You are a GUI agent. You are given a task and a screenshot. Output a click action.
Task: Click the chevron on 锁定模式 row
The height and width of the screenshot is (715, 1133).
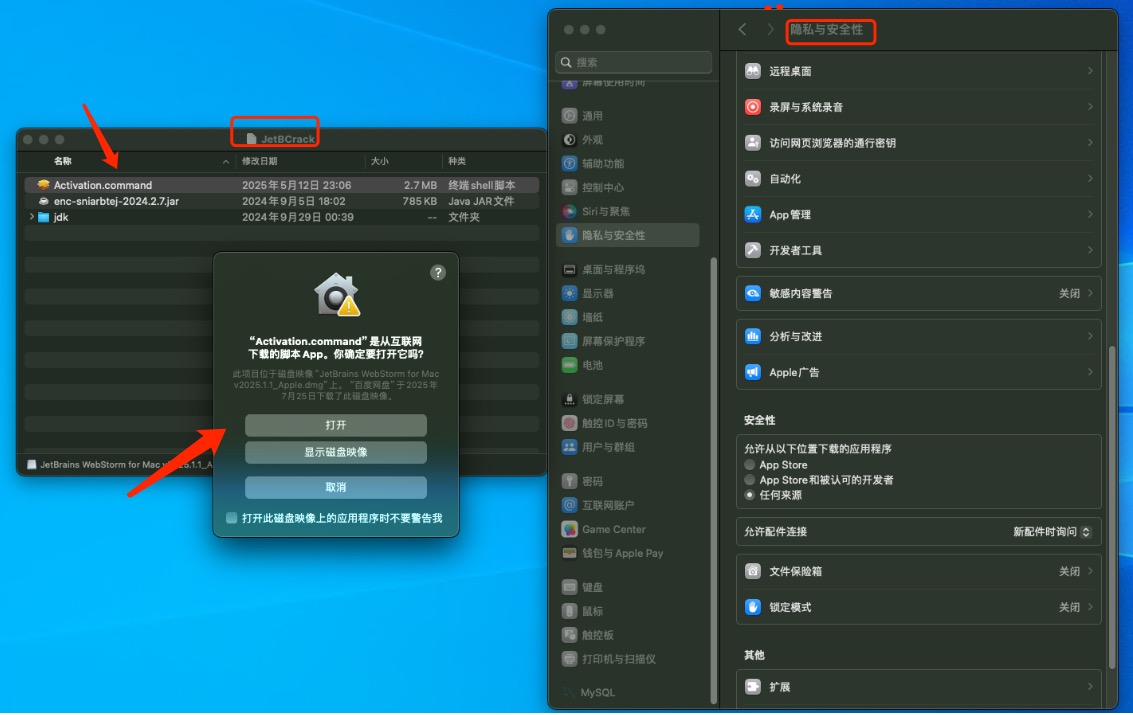pos(1090,607)
